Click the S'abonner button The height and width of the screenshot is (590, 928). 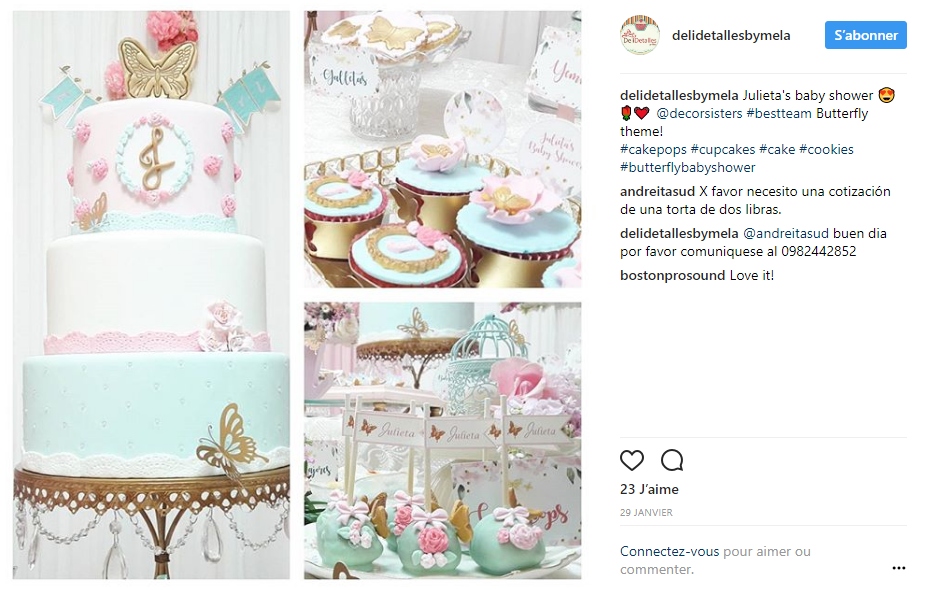(865, 35)
